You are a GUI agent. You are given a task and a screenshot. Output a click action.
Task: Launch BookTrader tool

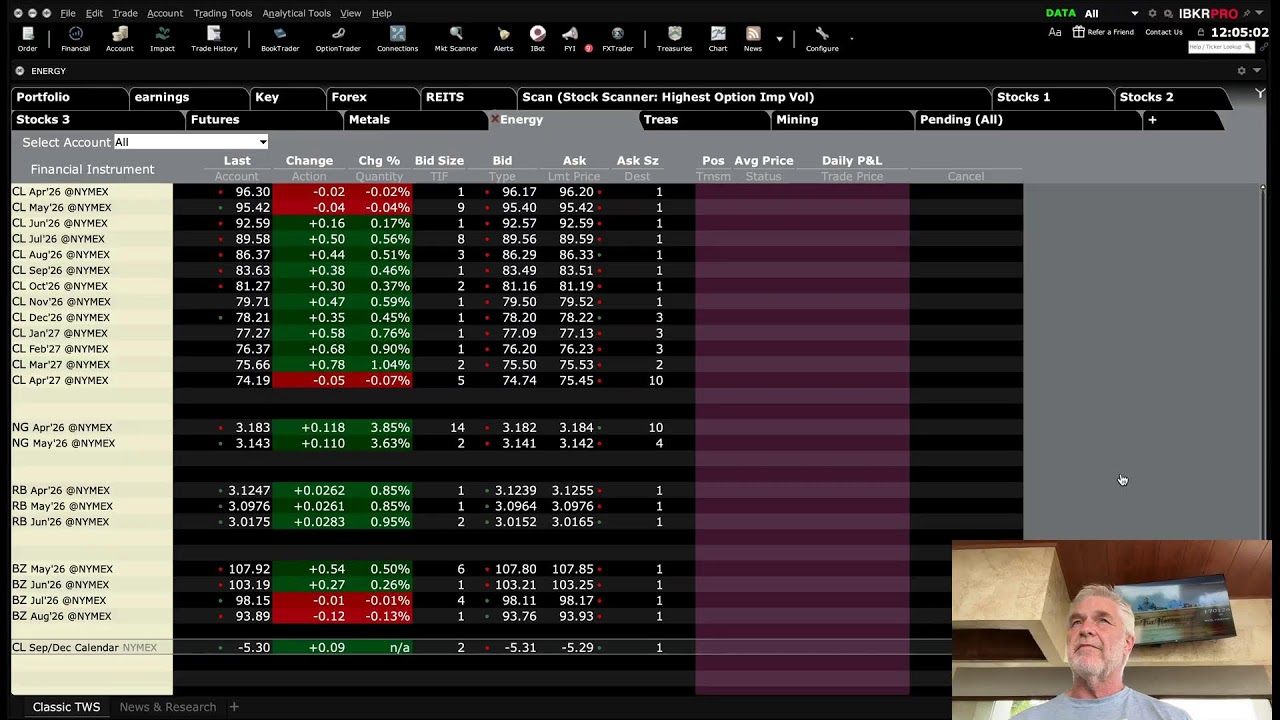tap(280, 39)
